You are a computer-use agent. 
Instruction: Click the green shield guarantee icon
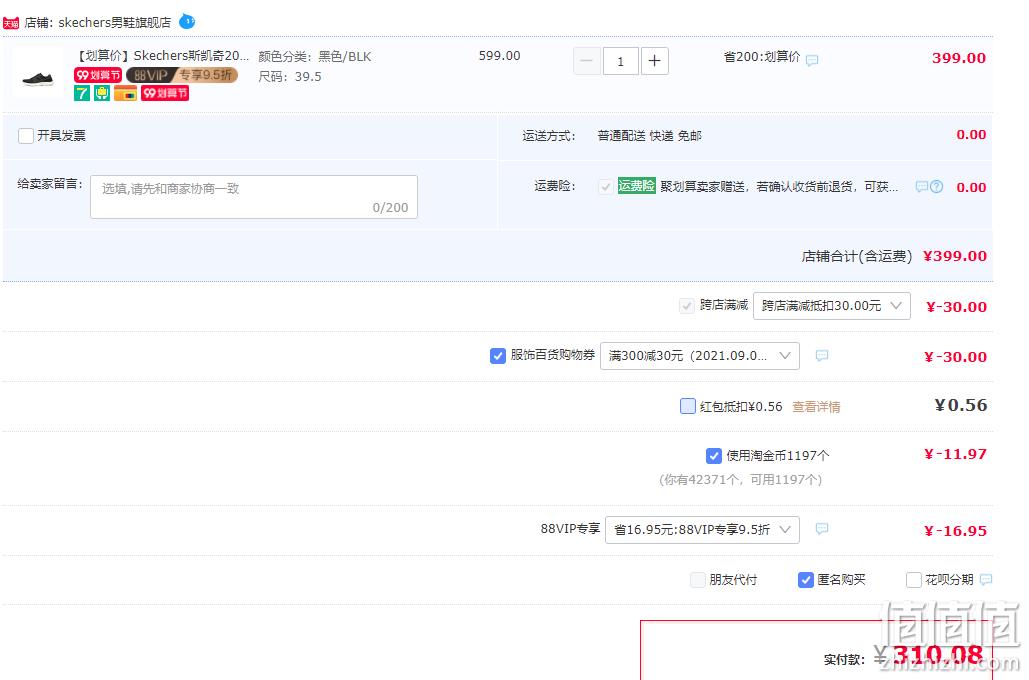[x=102, y=93]
